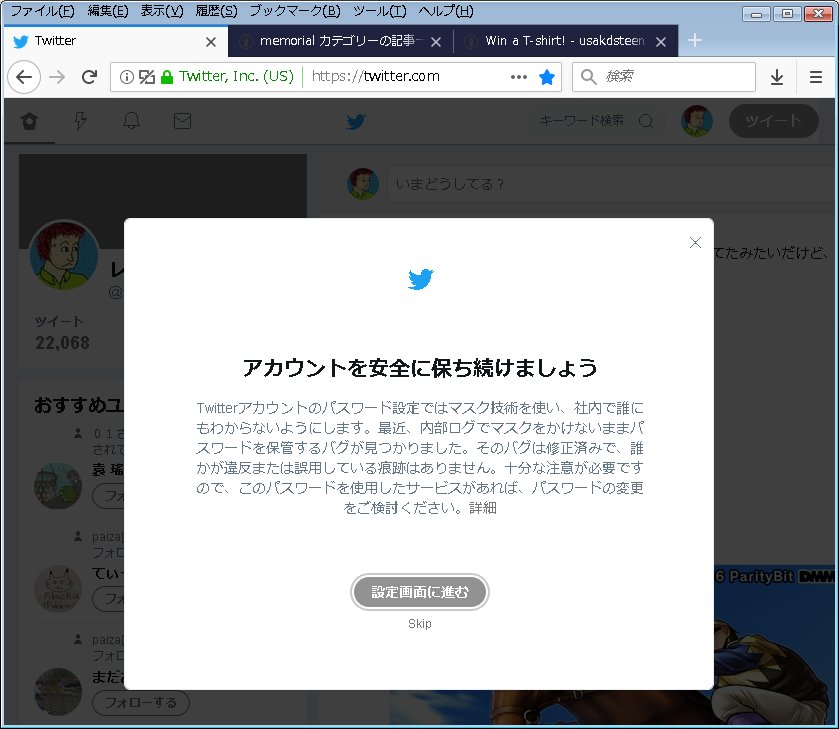
Task: Open the Twitter home timeline icon
Action: 28,120
